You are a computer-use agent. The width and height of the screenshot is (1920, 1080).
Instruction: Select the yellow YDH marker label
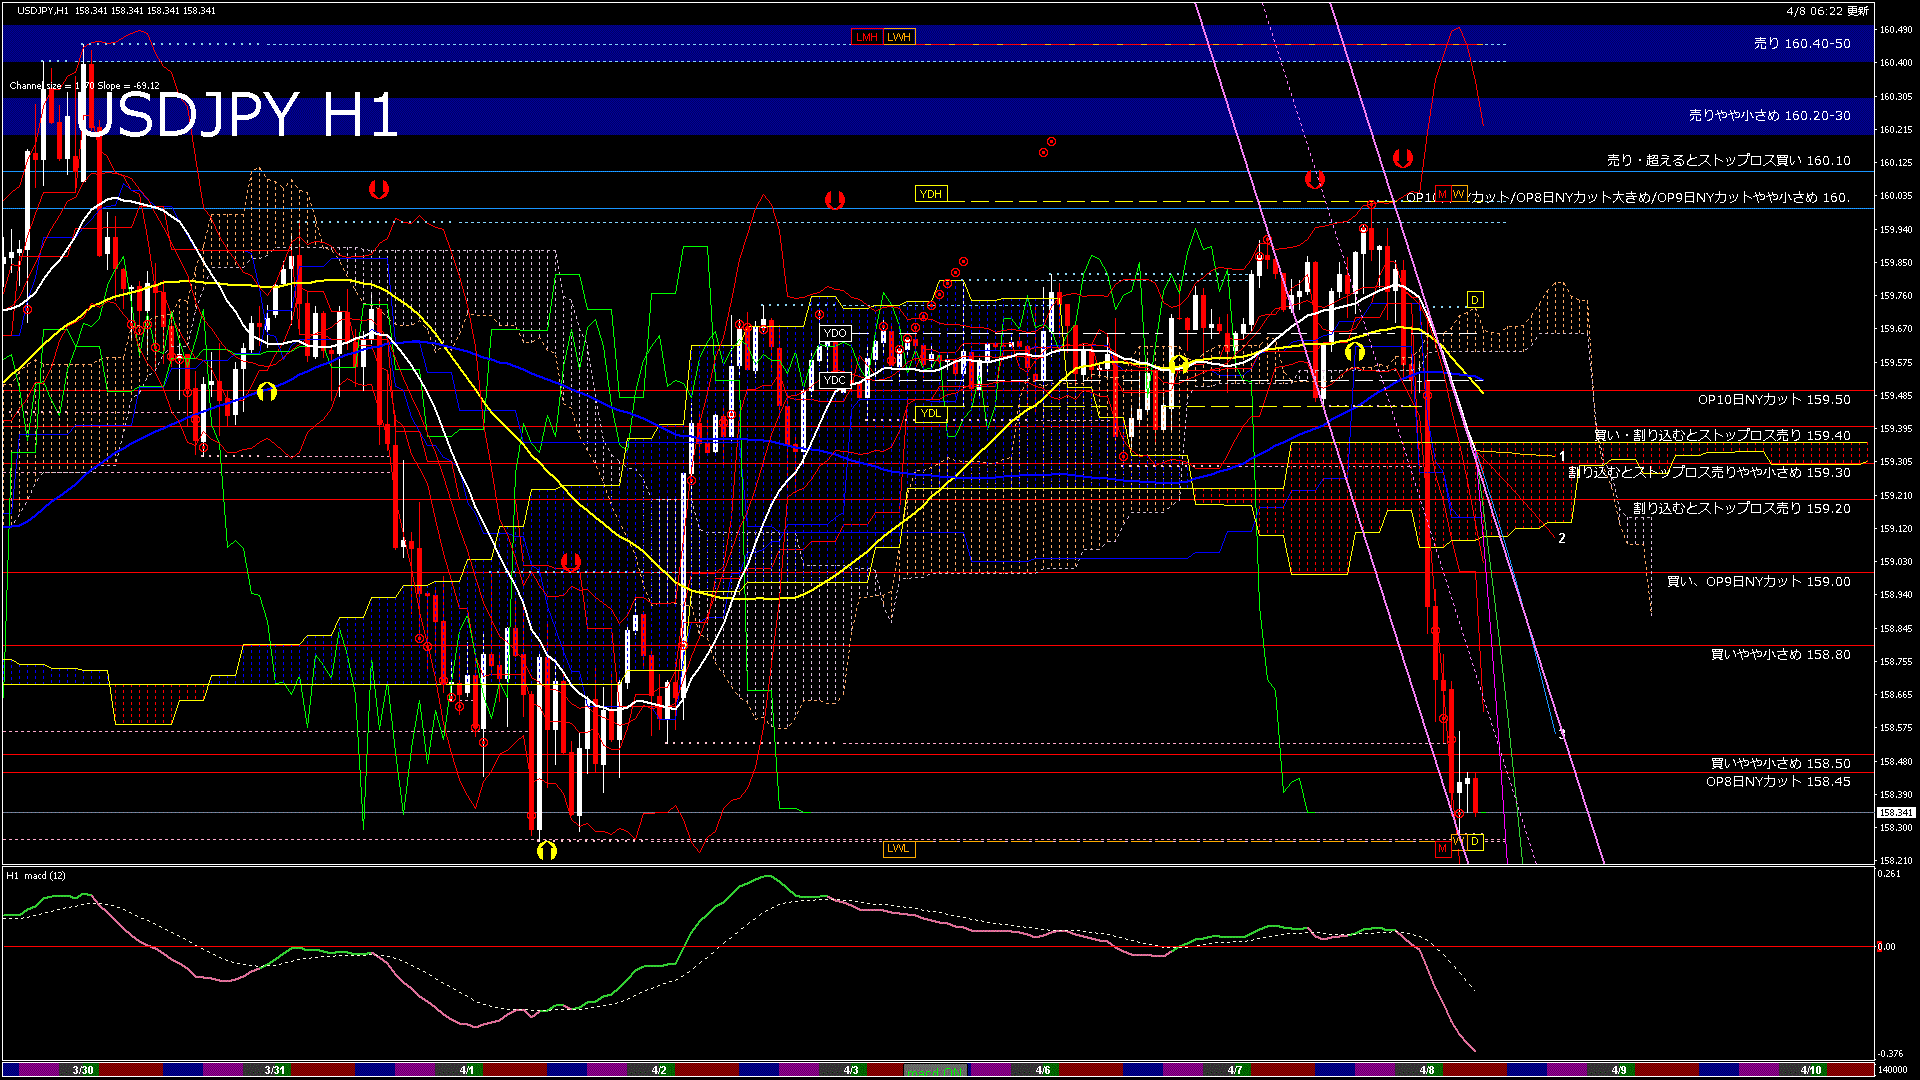930,194
